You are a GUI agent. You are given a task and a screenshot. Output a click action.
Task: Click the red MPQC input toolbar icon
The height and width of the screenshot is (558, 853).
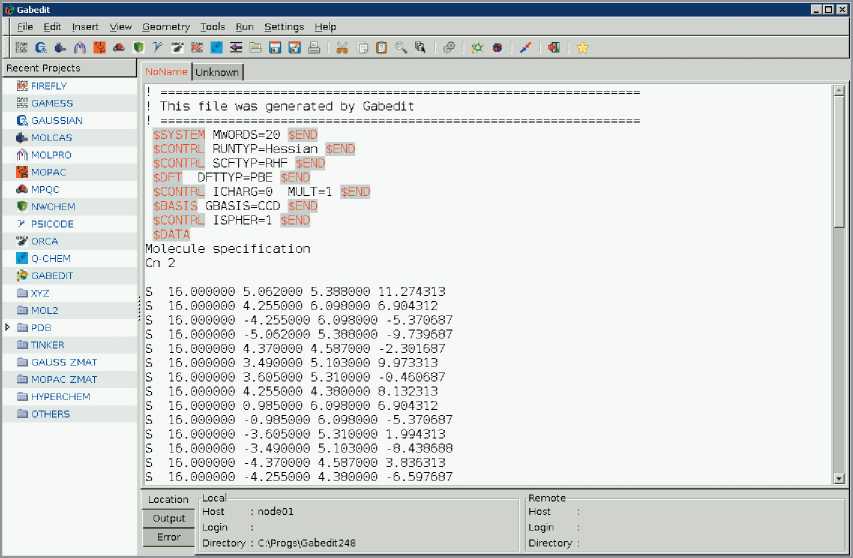(119, 48)
